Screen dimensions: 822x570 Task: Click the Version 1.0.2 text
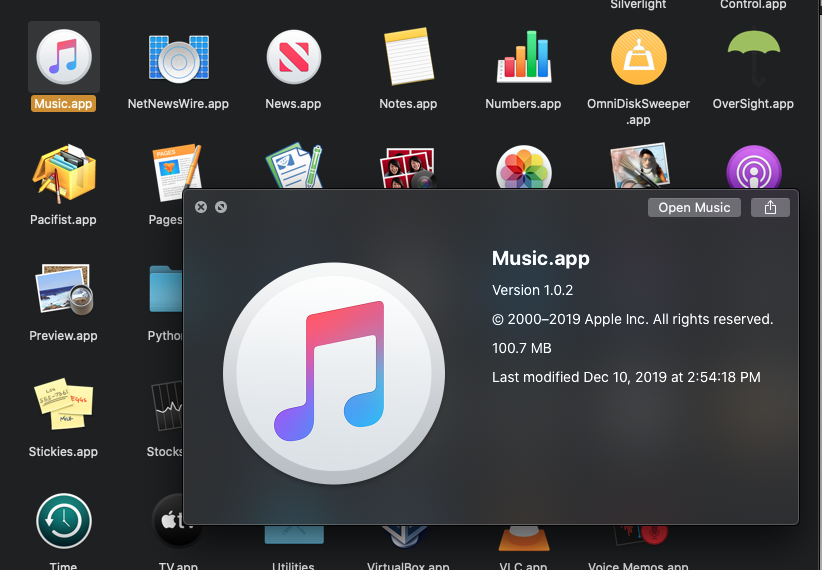[532, 290]
